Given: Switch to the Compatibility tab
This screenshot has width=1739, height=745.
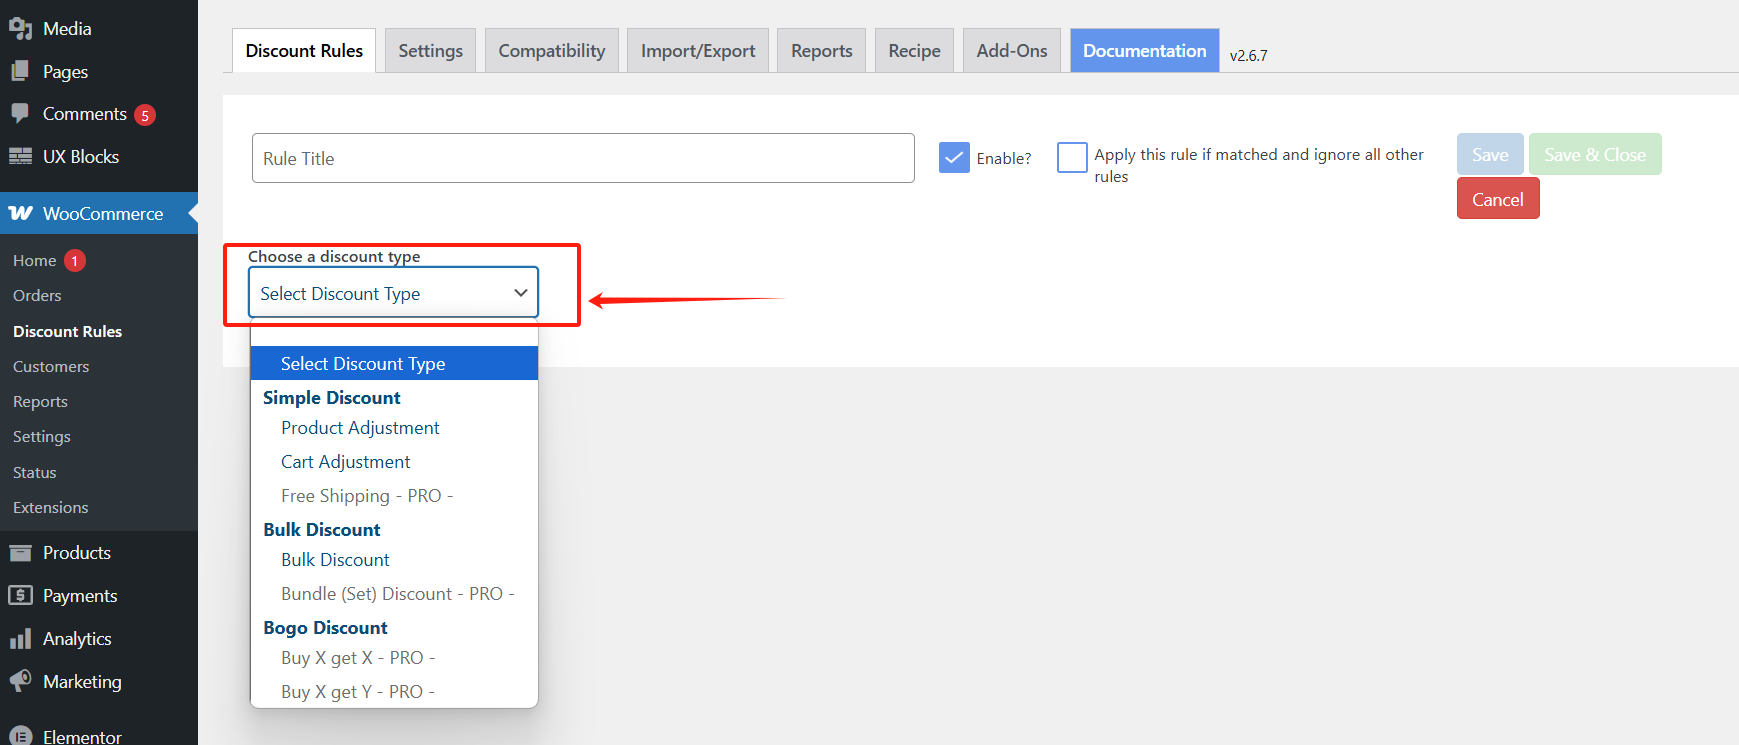Looking at the screenshot, I should pos(551,51).
